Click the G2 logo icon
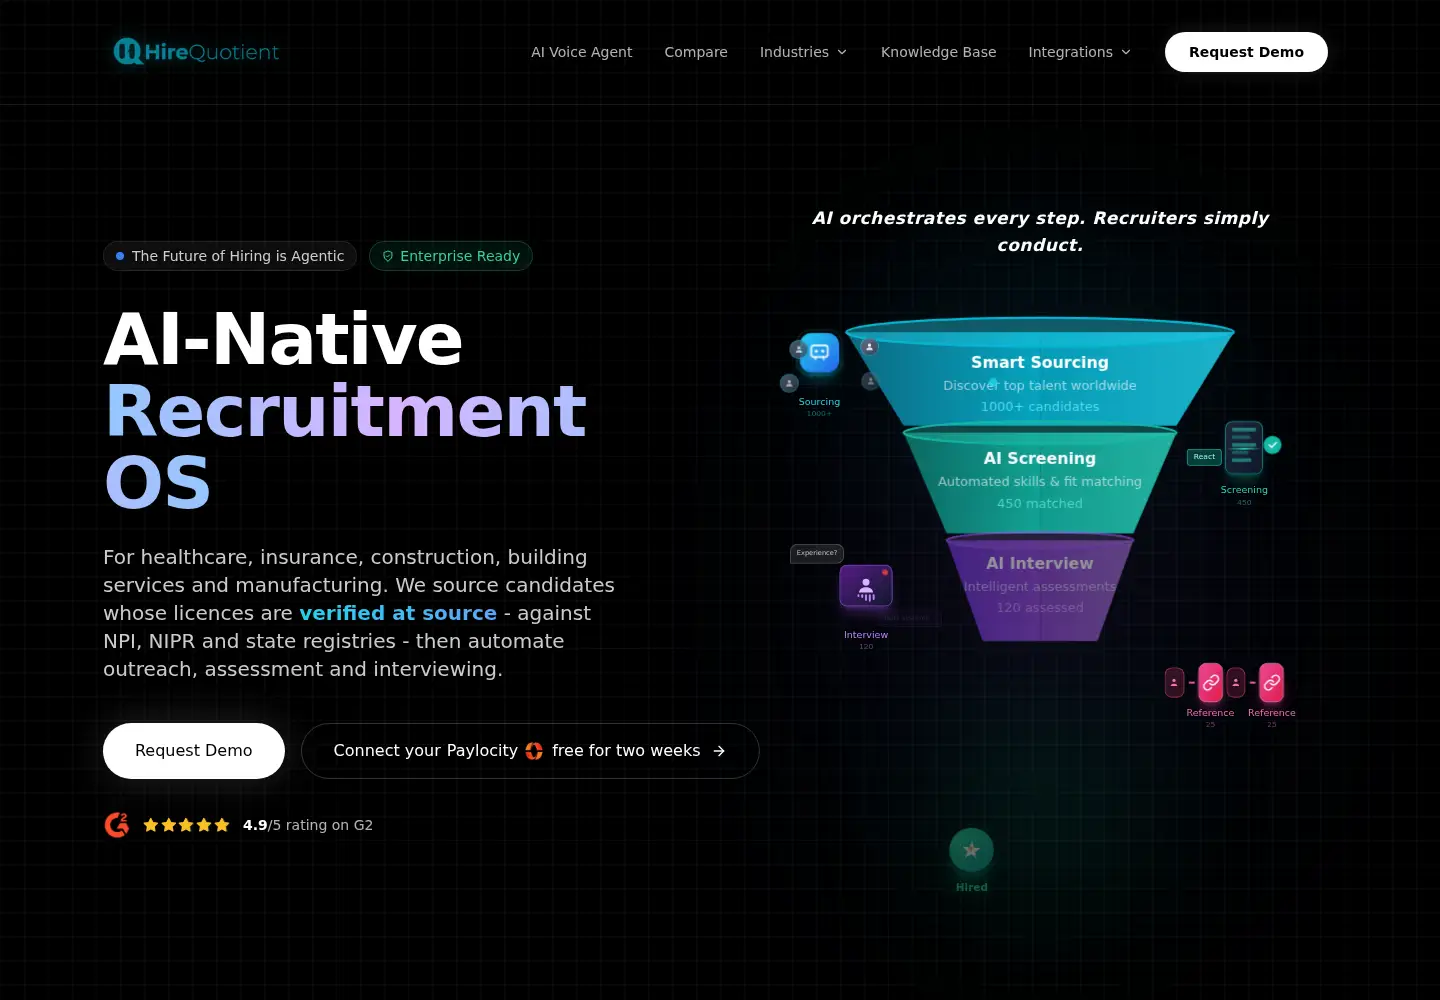 pyautogui.click(x=117, y=825)
